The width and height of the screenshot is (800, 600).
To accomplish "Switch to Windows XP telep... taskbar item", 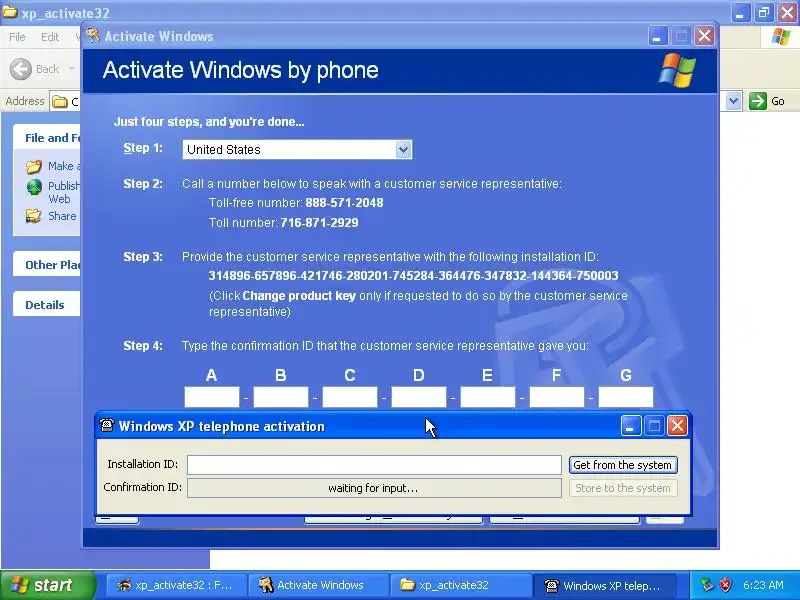I will click(604, 585).
